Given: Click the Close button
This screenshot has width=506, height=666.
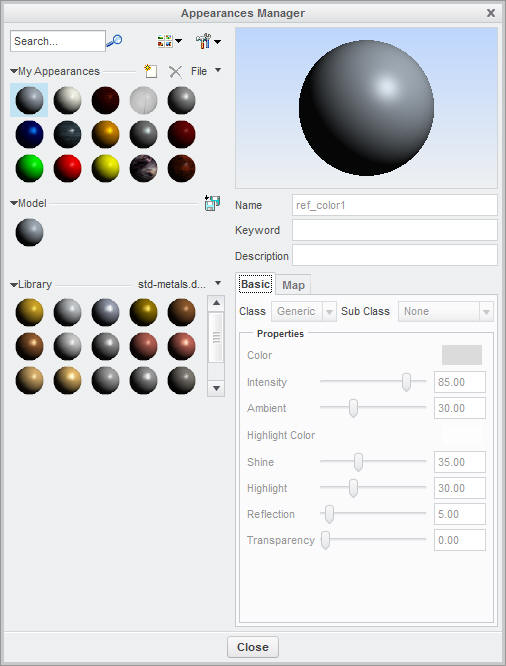Looking at the screenshot, I should pos(253,647).
